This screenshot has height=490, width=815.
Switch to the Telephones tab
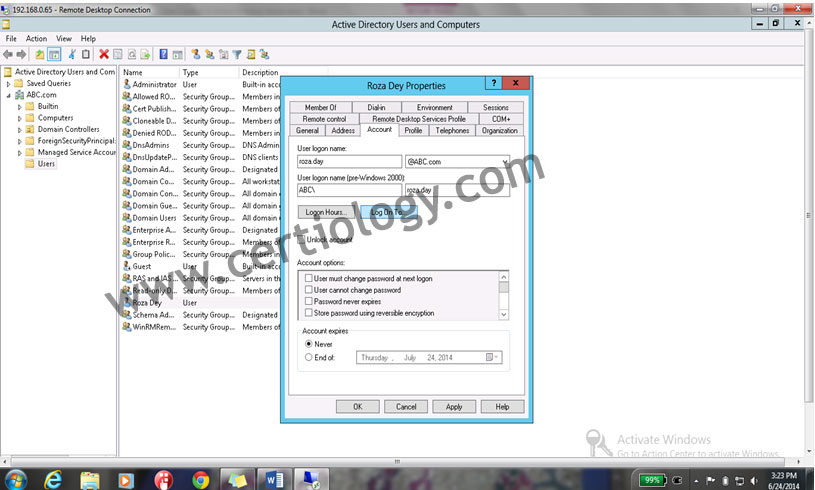tap(452, 130)
